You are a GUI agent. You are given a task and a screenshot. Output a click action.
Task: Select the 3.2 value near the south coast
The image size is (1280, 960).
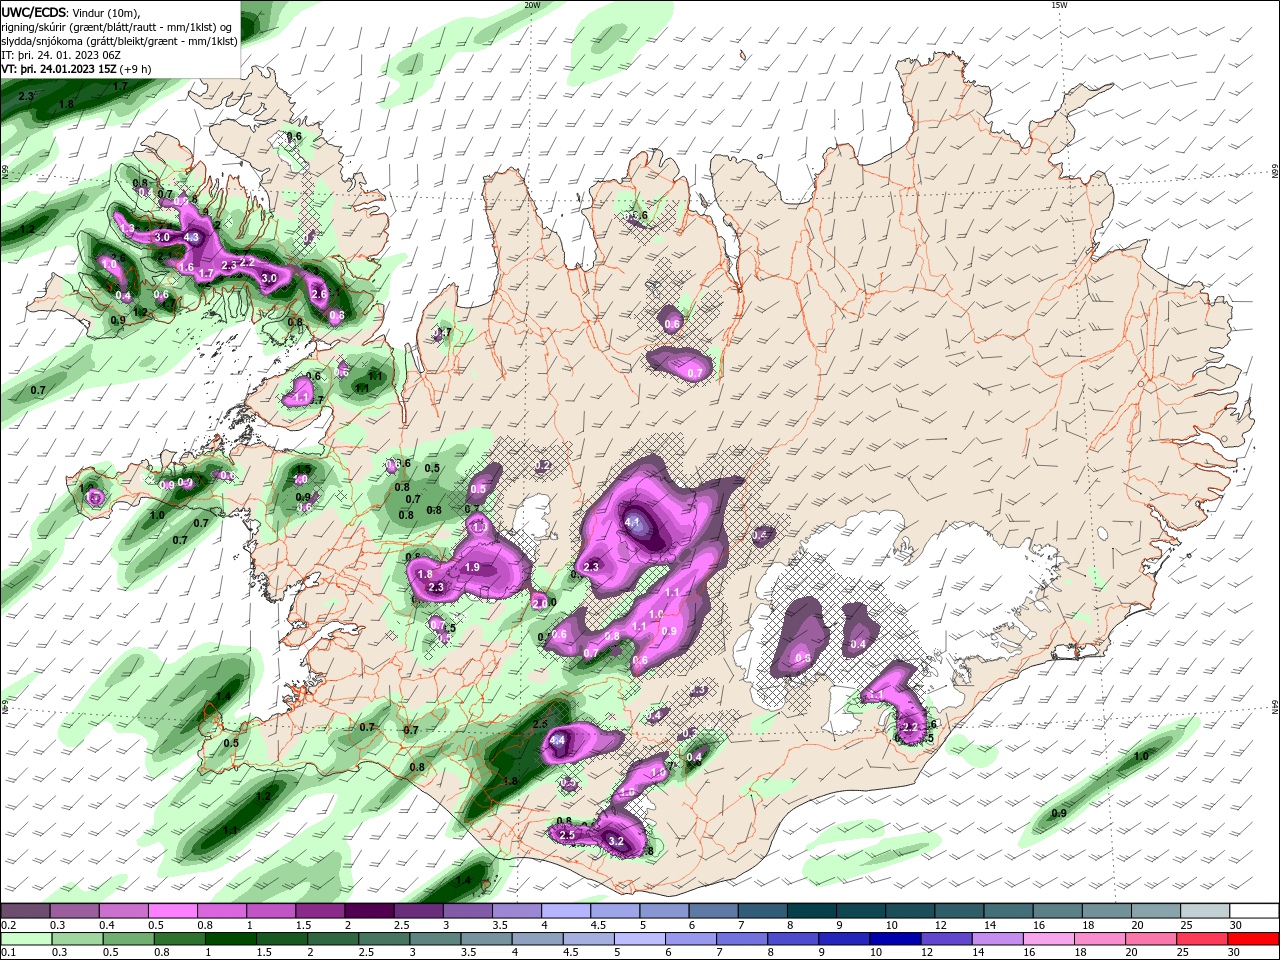pyautogui.click(x=616, y=842)
